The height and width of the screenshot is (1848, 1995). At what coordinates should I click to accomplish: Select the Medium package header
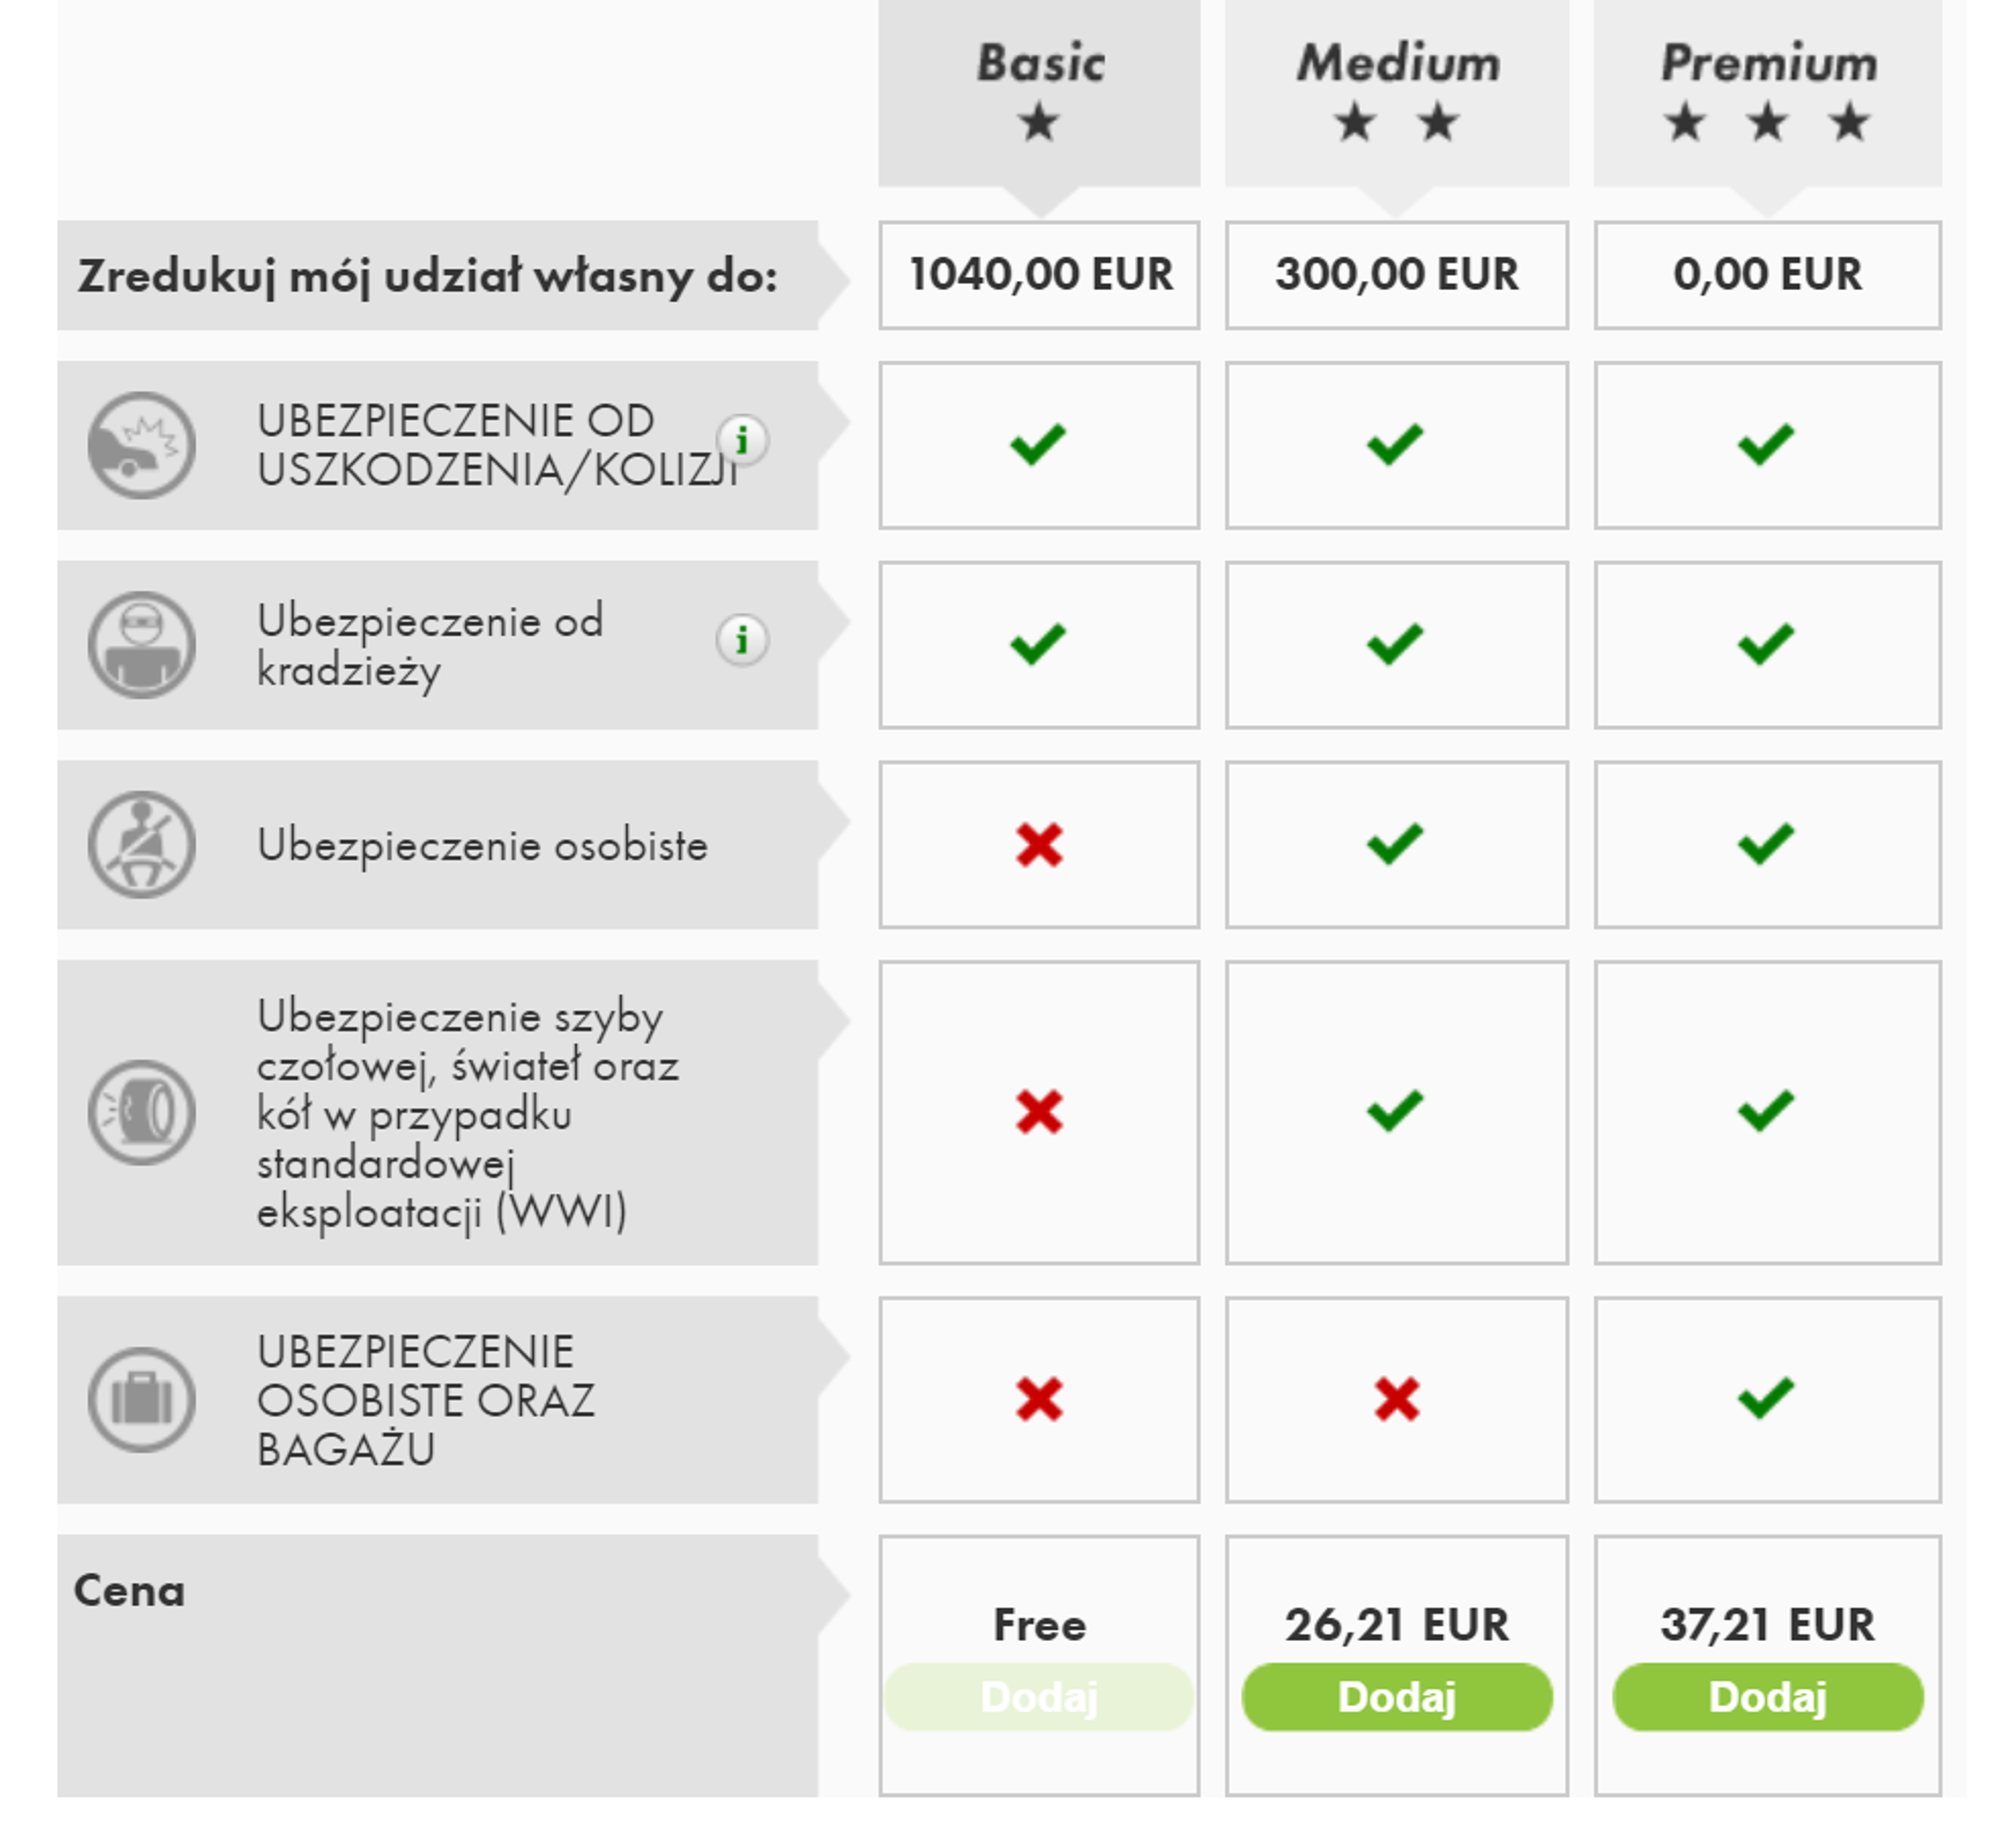(x=1397, y=93)
